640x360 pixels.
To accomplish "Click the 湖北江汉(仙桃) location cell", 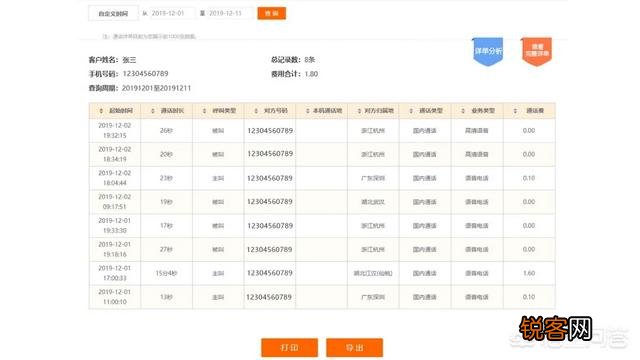I will click(373, 273).
